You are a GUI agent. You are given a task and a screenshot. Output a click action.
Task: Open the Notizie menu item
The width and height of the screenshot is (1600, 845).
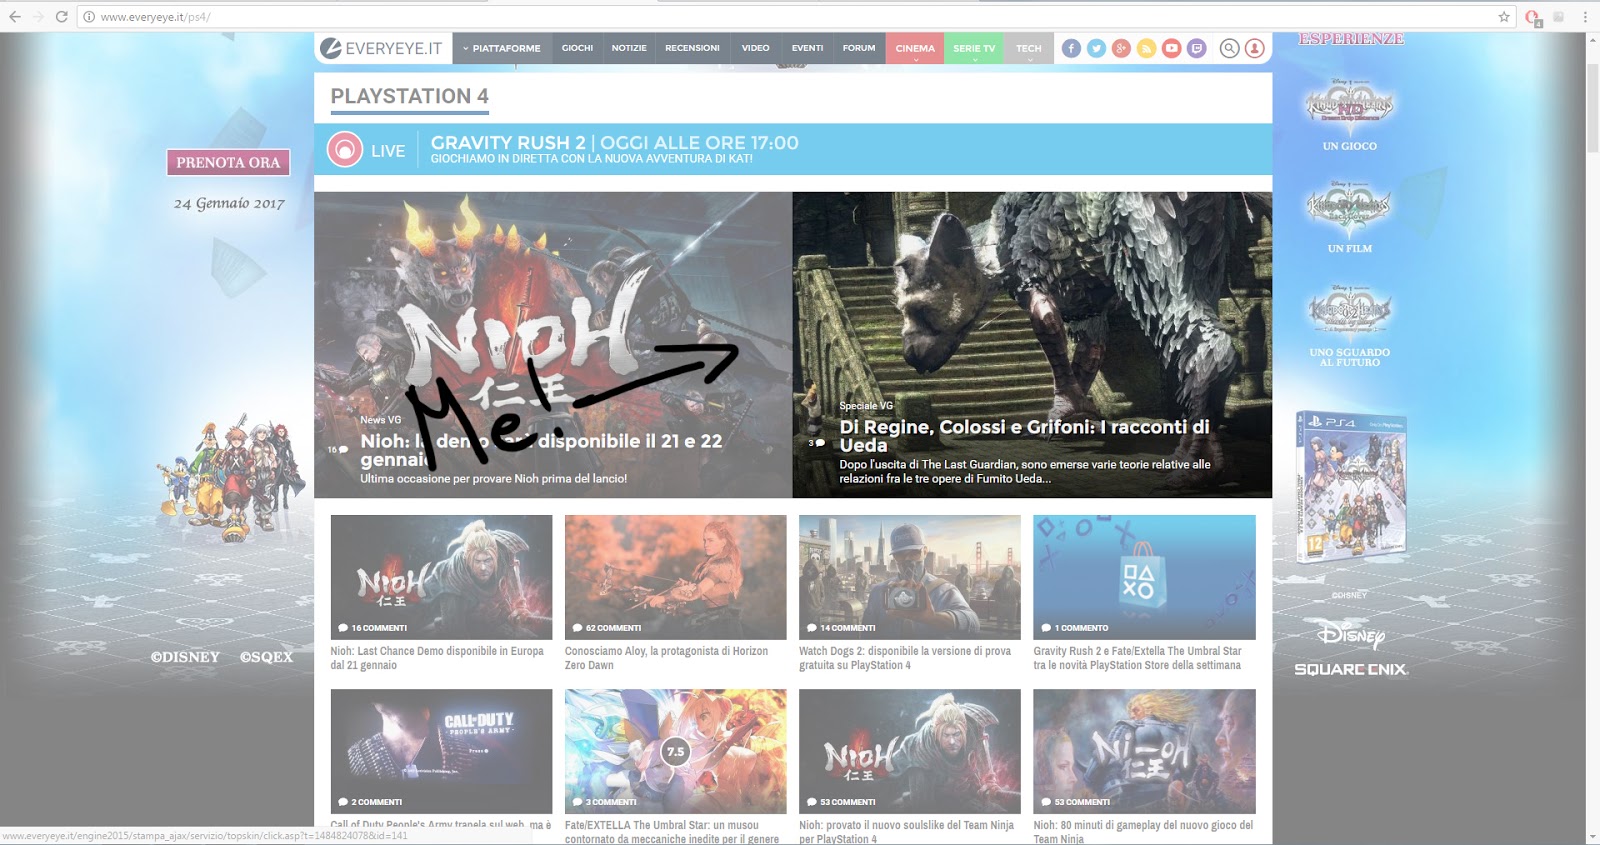[629, 48]
